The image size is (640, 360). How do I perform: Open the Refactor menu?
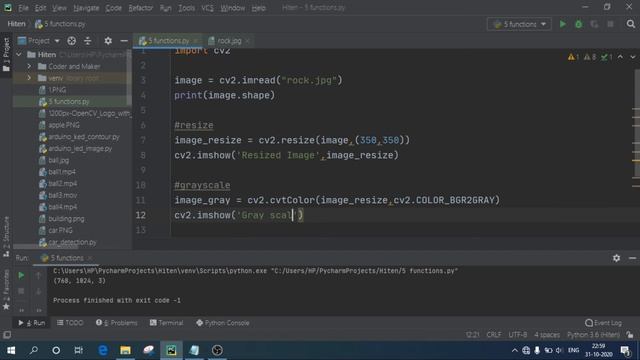[x=140, y=8]
